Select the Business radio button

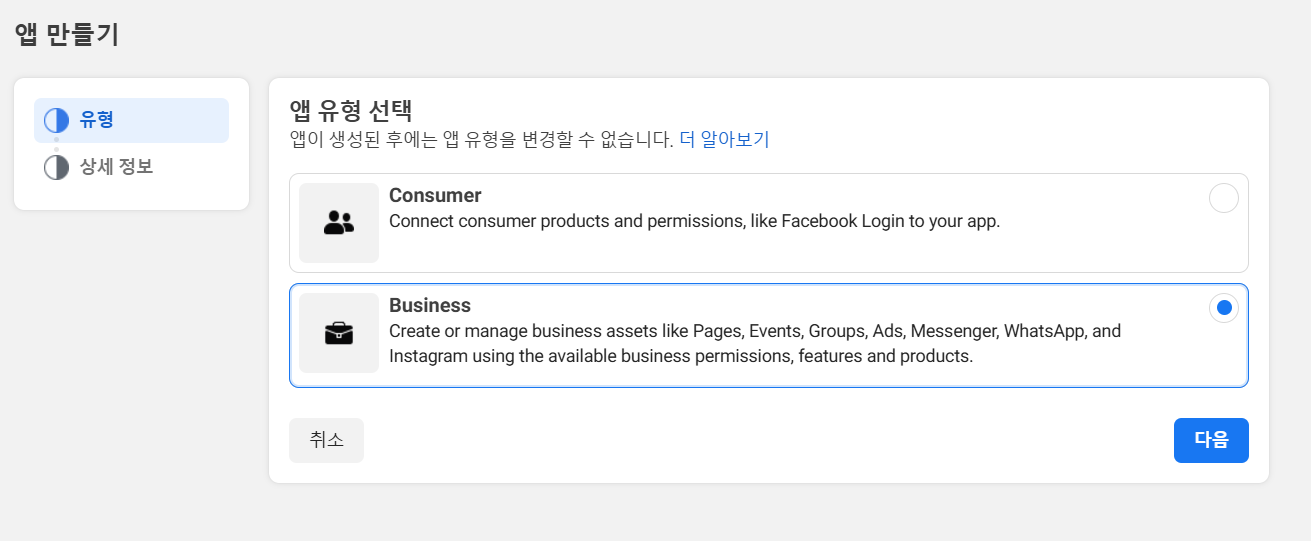point(1224,308)
